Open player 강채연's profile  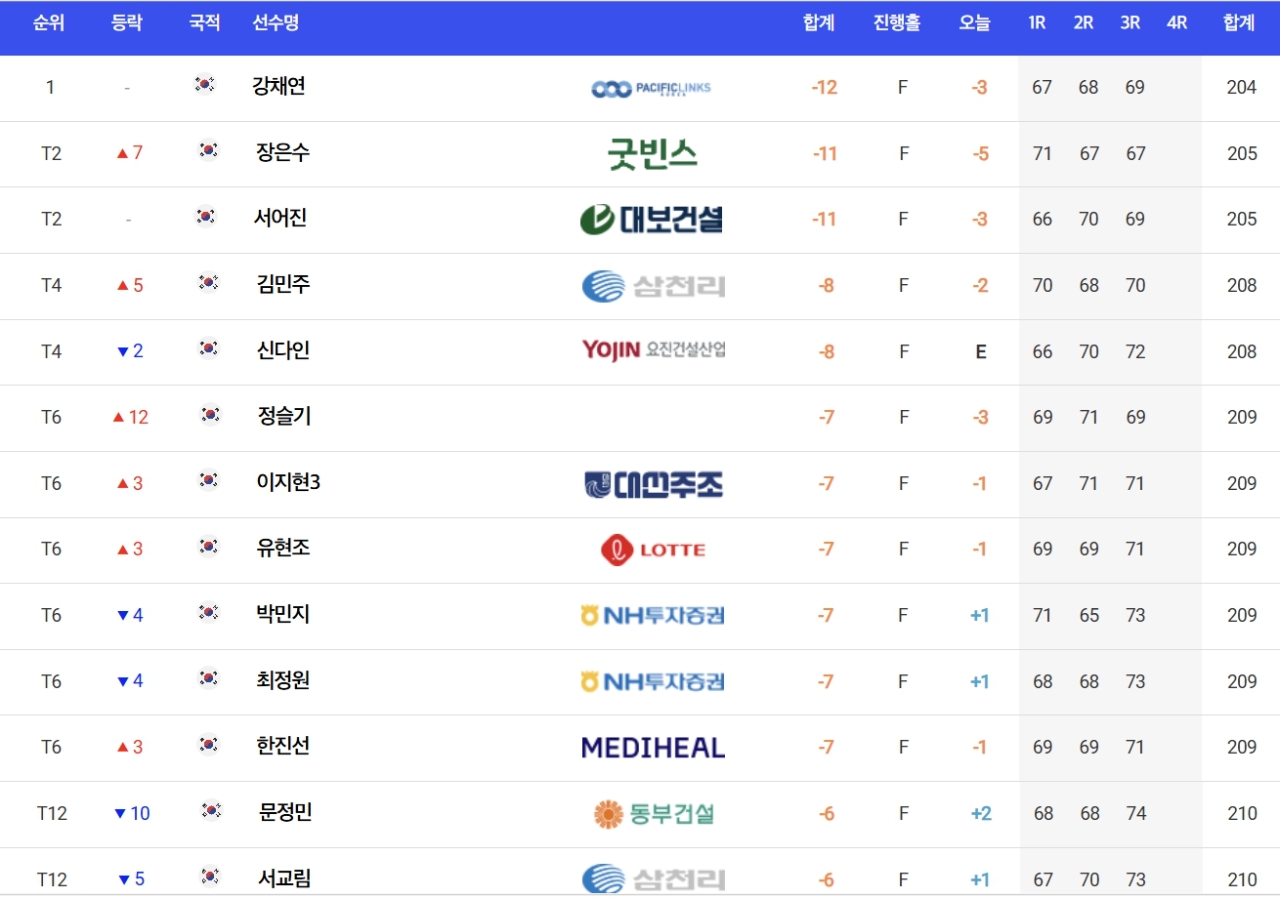pos(279,86)
